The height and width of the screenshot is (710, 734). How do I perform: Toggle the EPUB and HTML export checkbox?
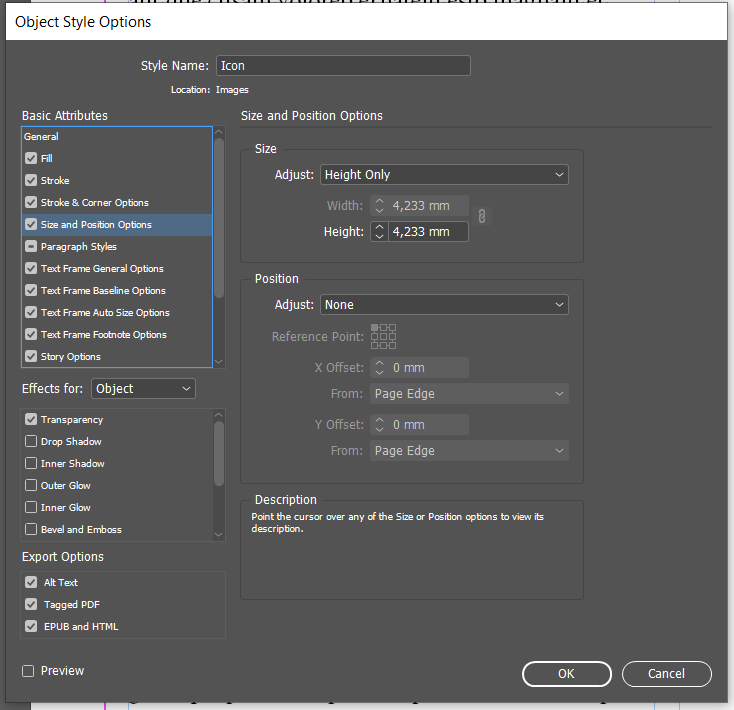(x=31, y=626)
